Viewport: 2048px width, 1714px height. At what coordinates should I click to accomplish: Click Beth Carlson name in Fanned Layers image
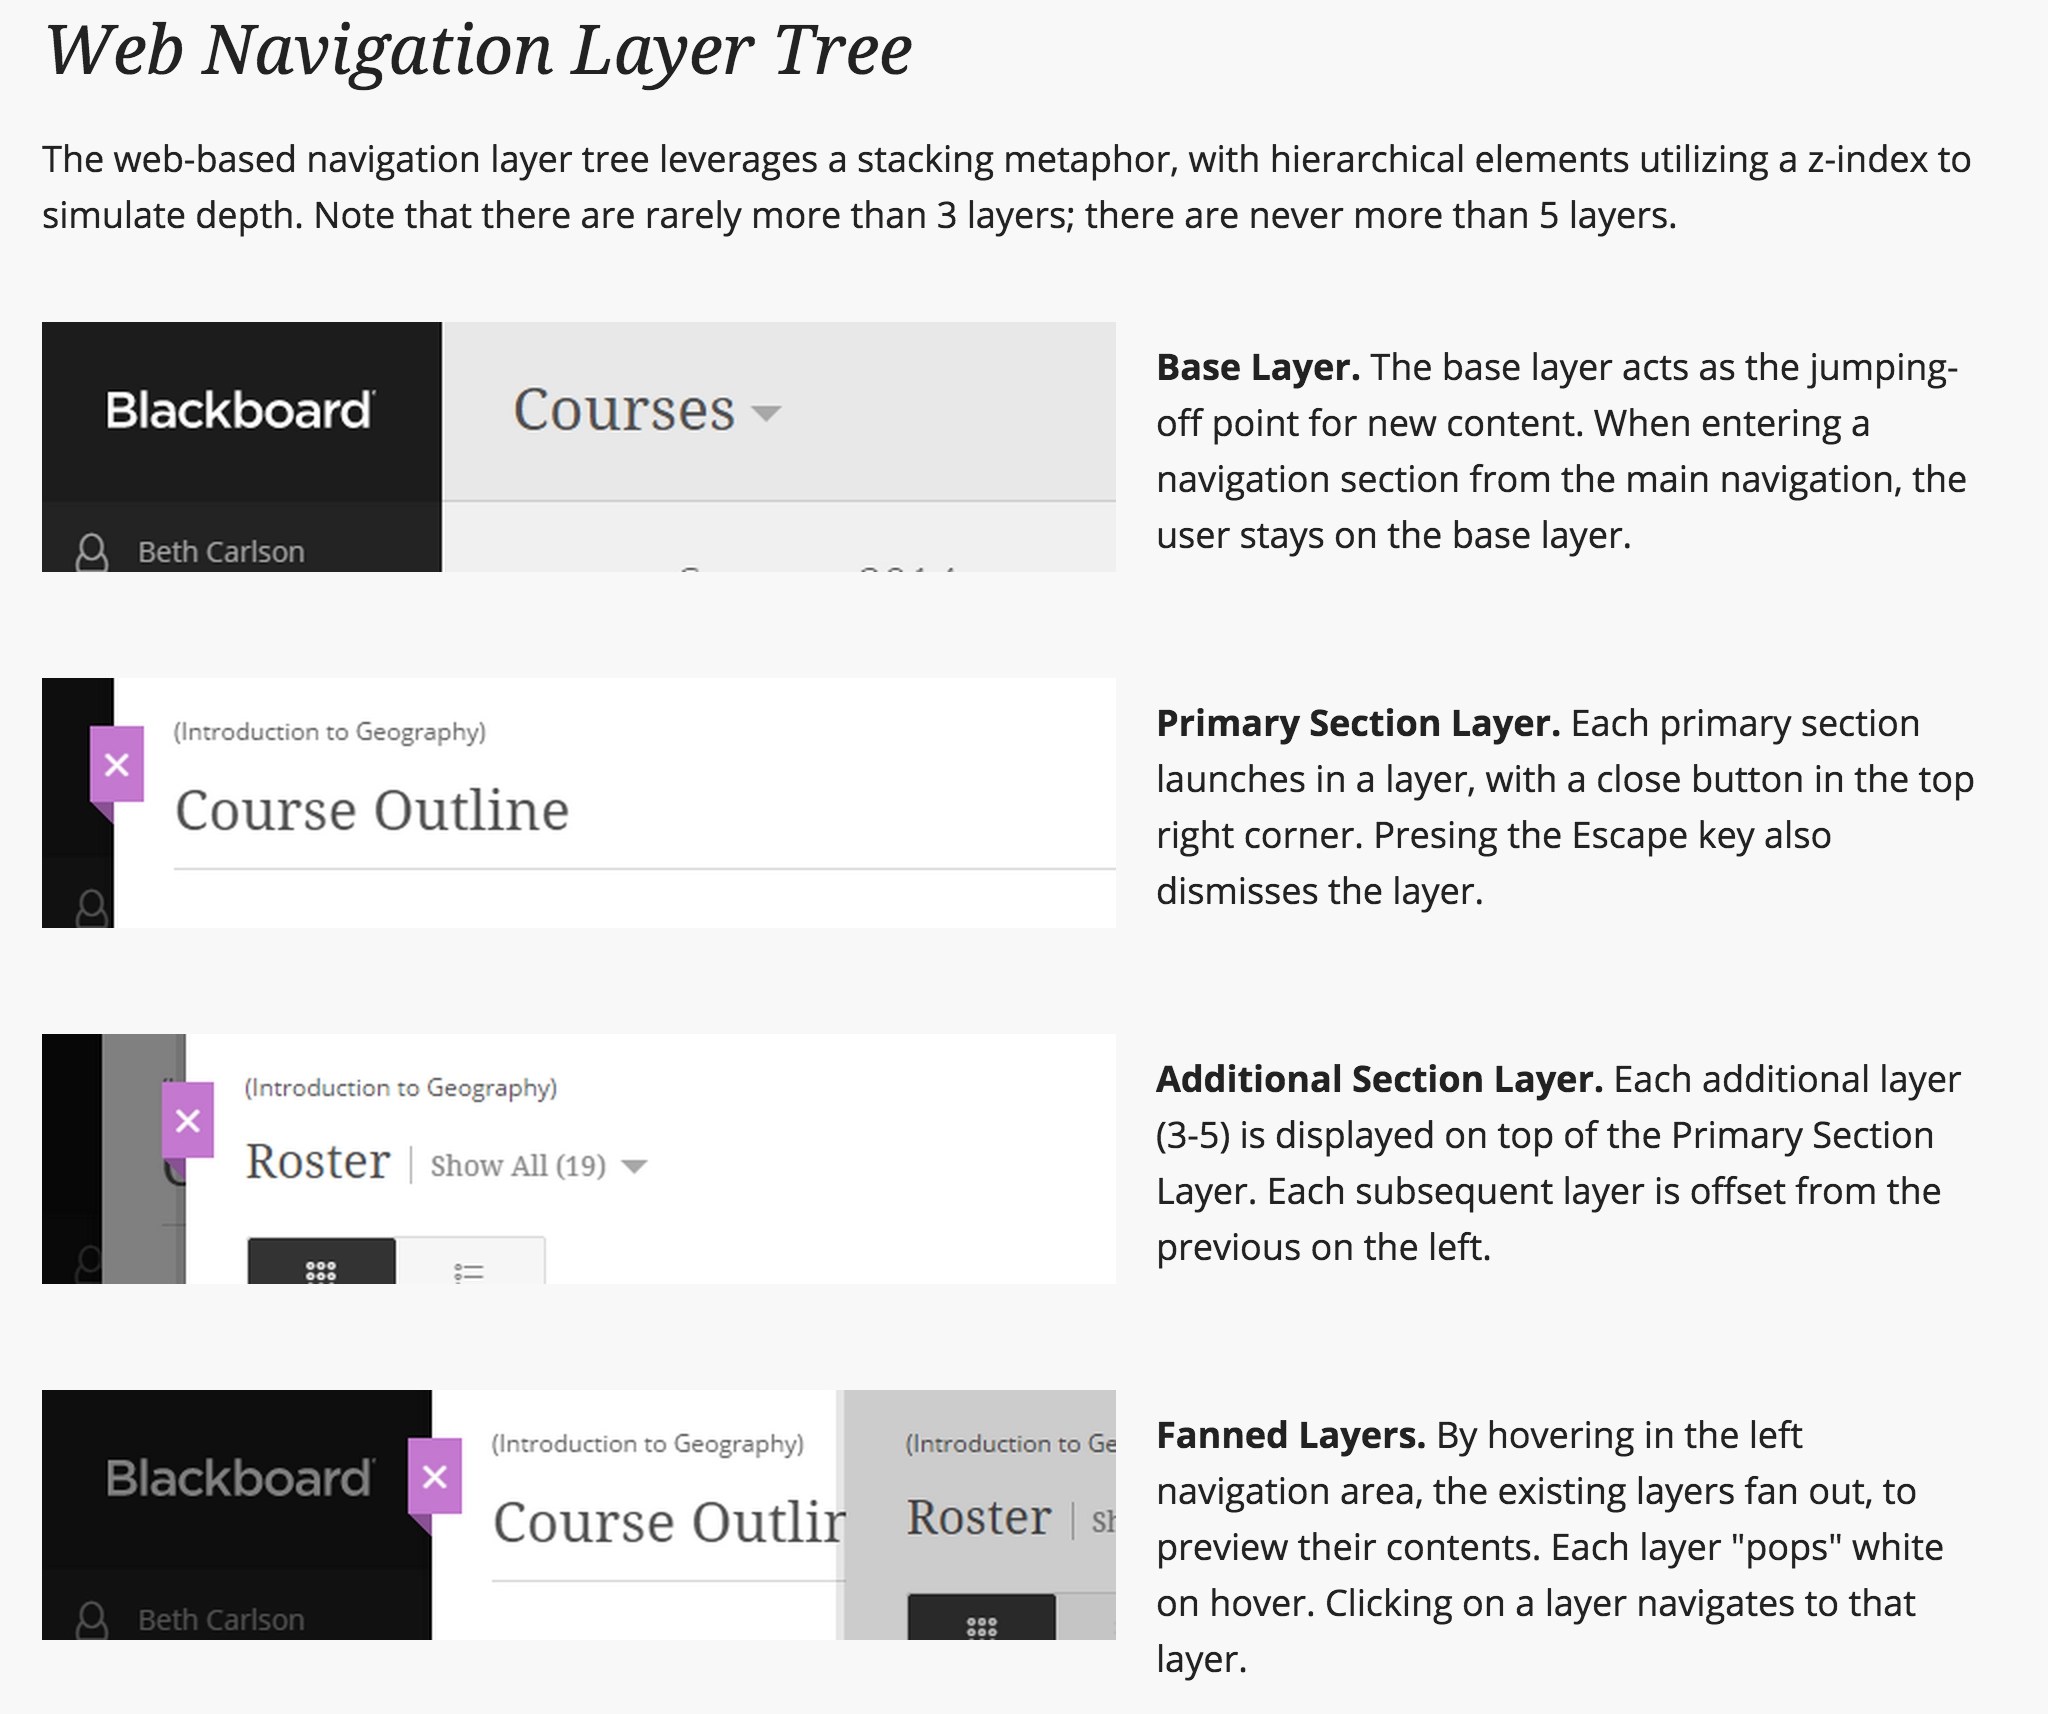click(221, 1619)
